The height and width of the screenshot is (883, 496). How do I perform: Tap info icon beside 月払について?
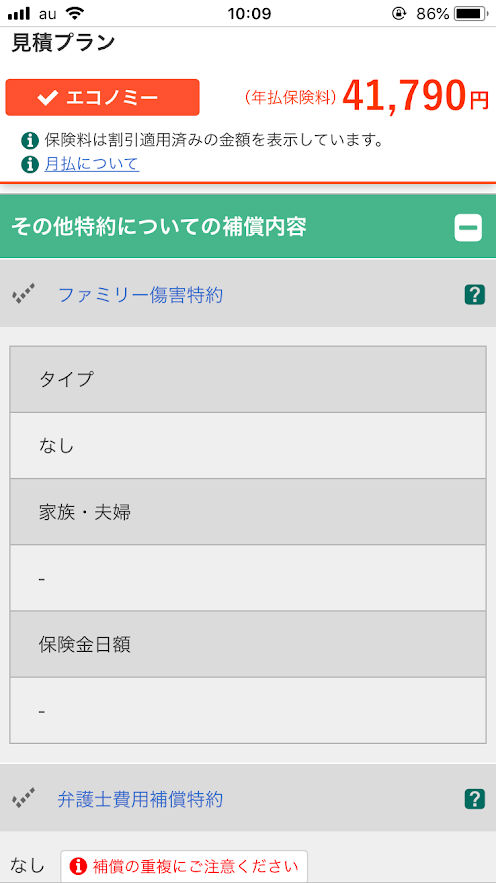click(x=30, y=164)
